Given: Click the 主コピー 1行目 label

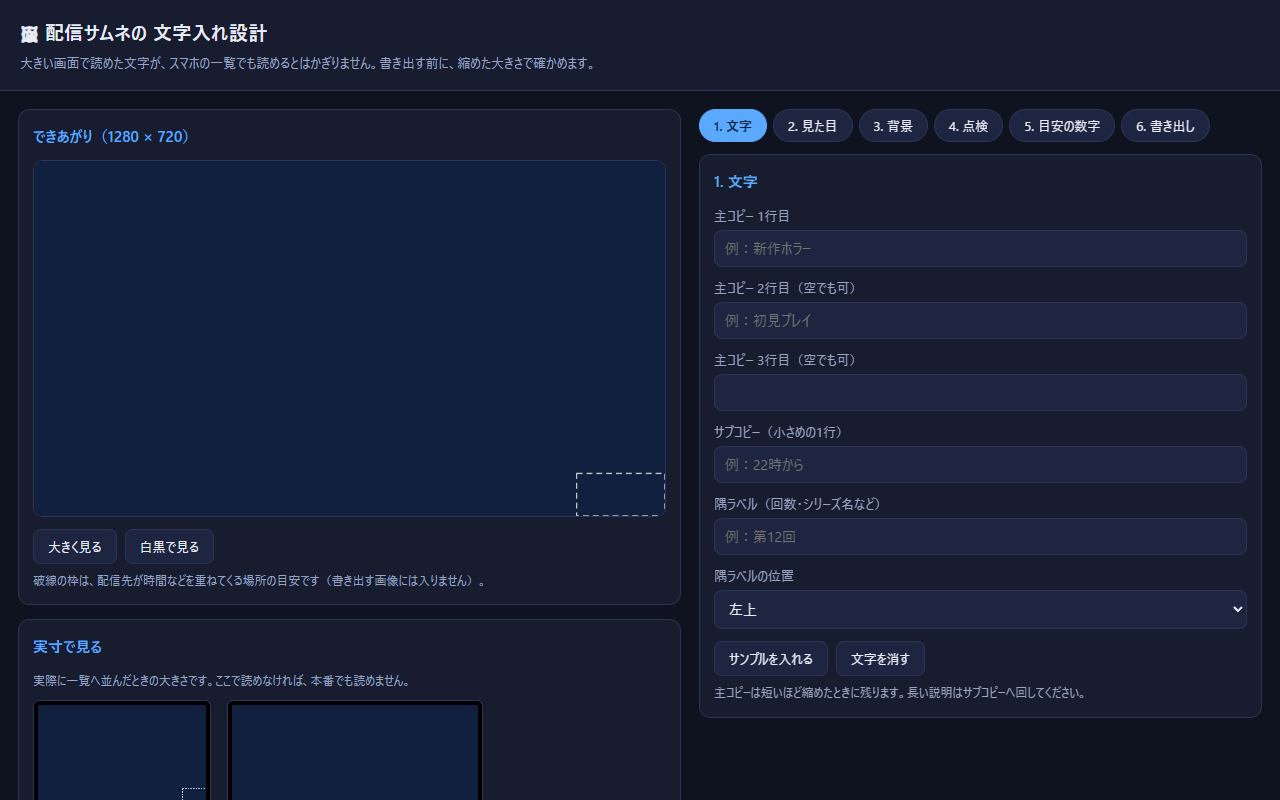Looking at the screenshot, I should [x=752, y=216].
